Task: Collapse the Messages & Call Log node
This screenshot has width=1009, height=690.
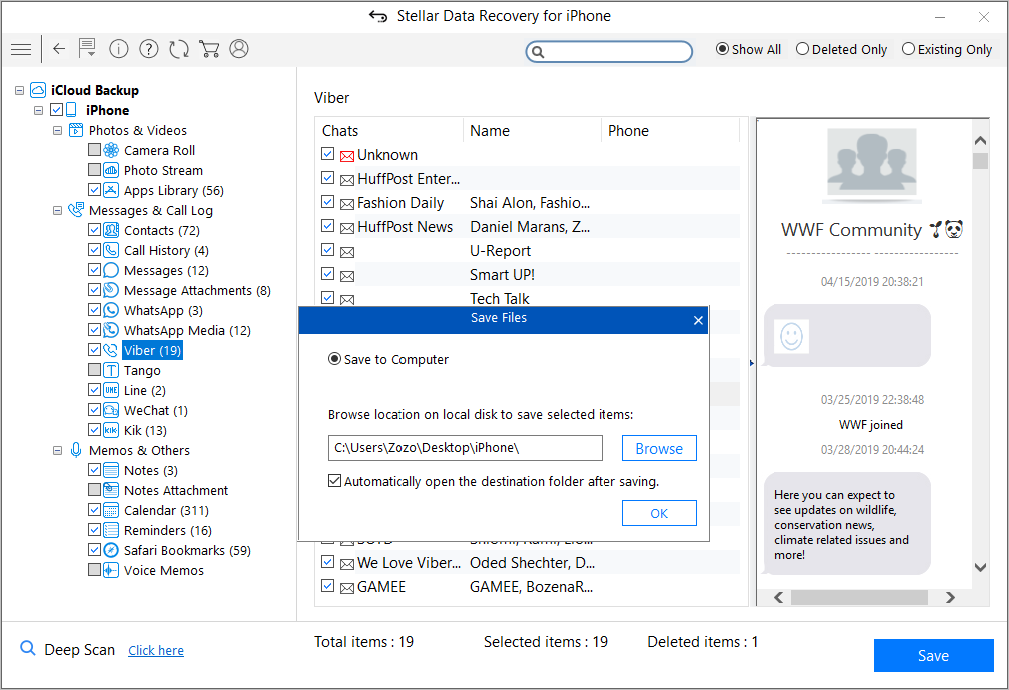Action: pyautogui.click(x=57, y=210)
